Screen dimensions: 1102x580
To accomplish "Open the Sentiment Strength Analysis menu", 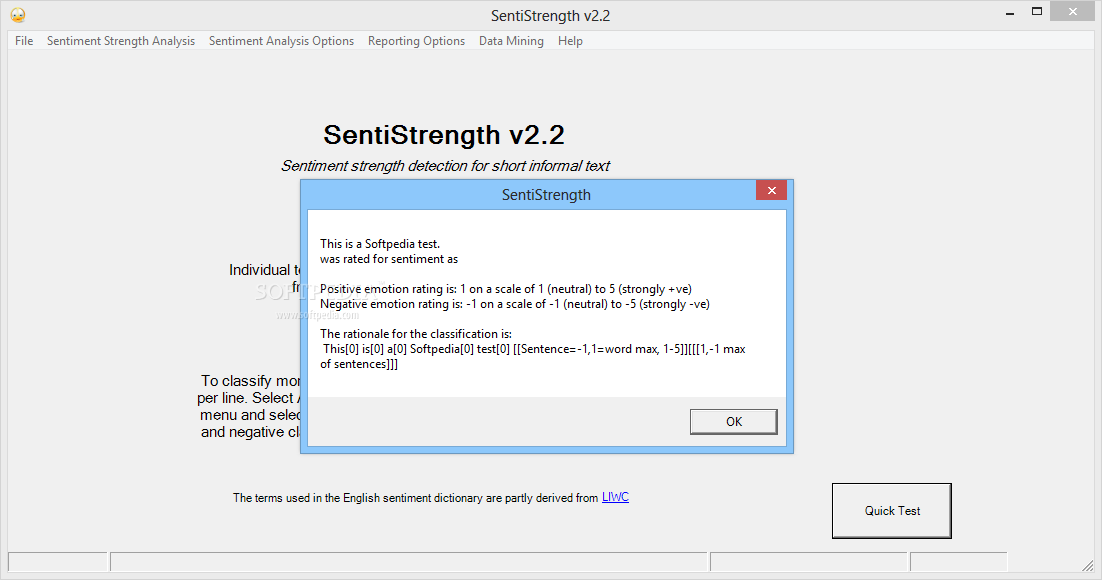I will [x=121, y=41].
